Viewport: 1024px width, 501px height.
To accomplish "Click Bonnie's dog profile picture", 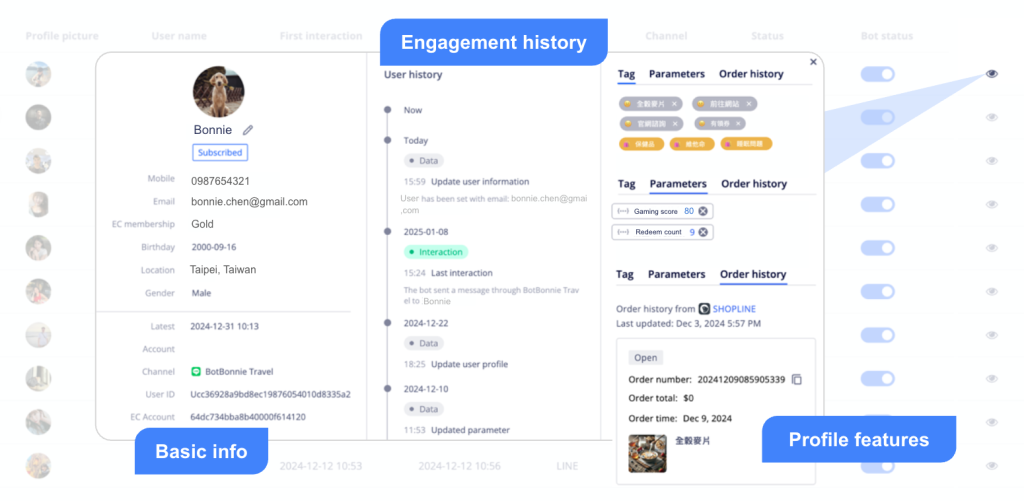I will 218,92.
